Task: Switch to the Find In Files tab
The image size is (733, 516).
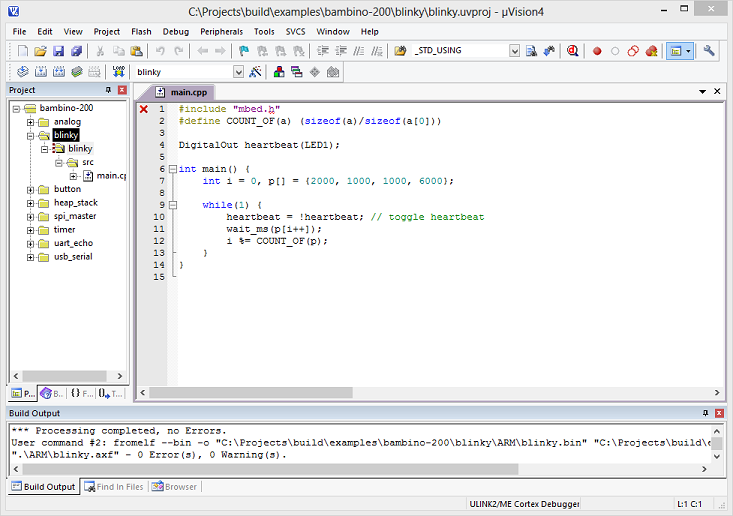Action: (114, 487)
